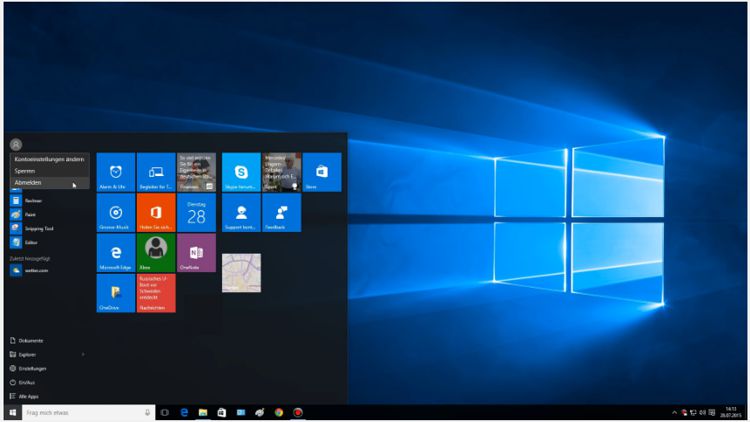Viewport: 750px width, 422px height.
Task: Click the orange Office tile
Action: click(156, 213)
